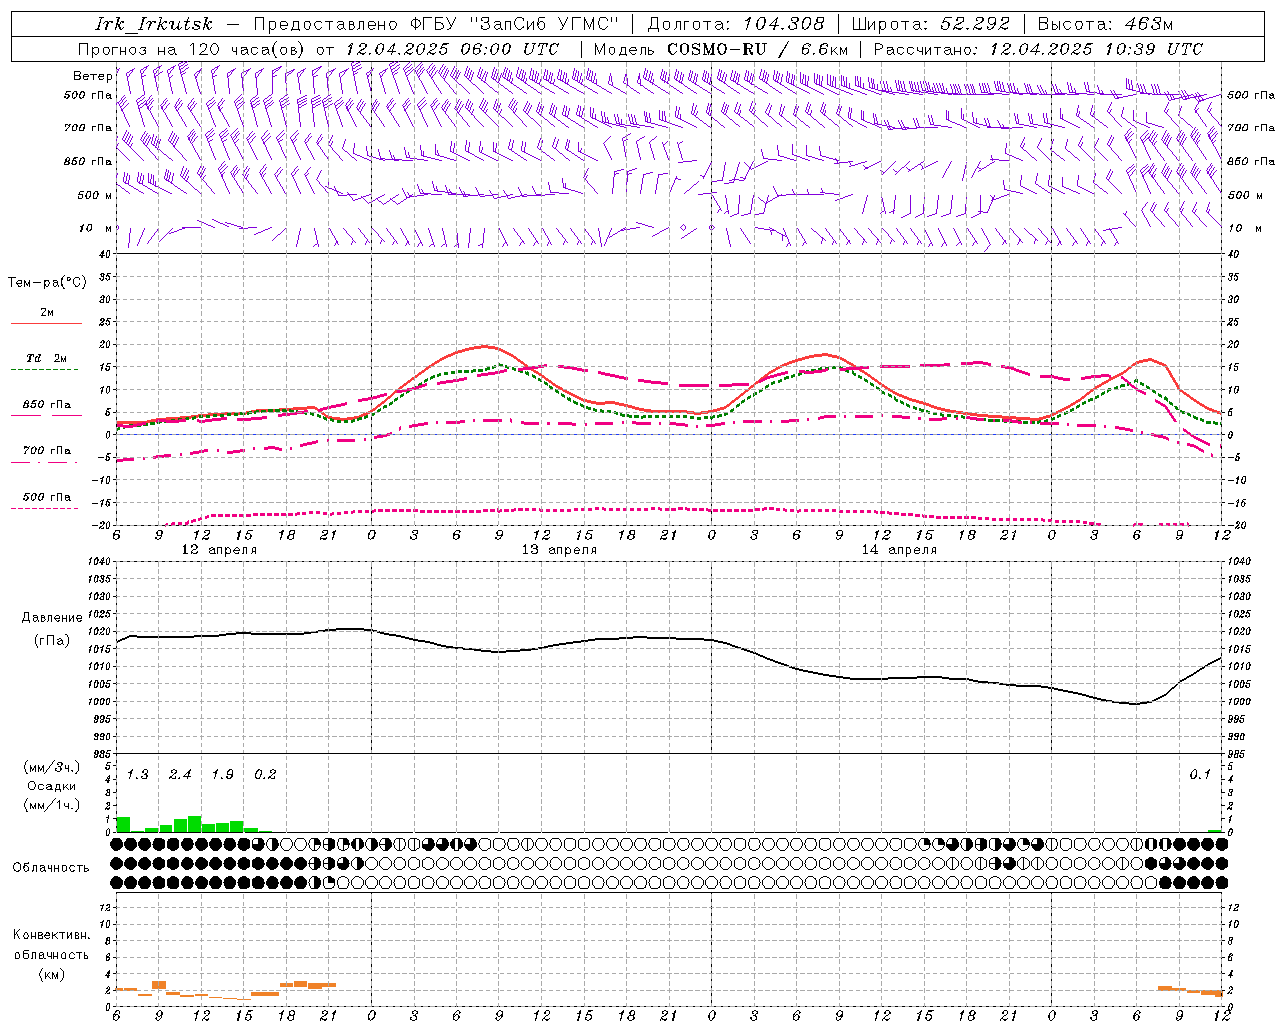
Task: Click the 3-hour precipitation value 1.9
Action: point(222,775)
